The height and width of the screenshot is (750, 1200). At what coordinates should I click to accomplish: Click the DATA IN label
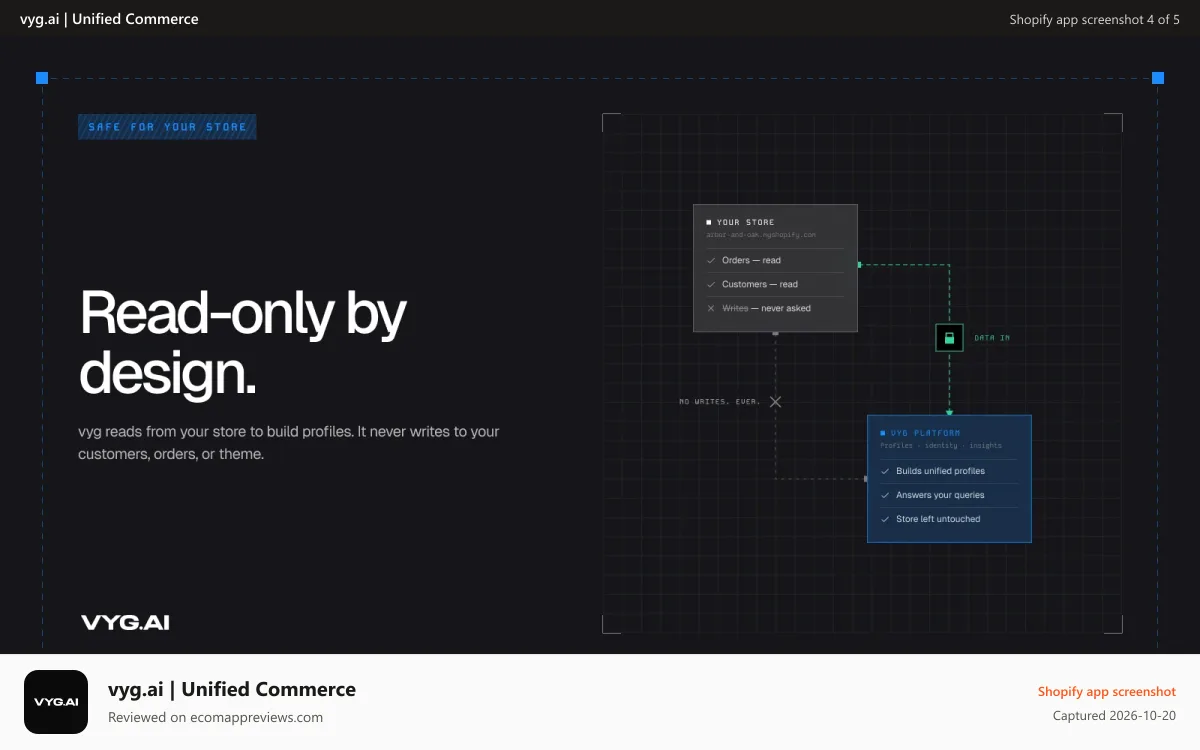(x=992, y=338)
